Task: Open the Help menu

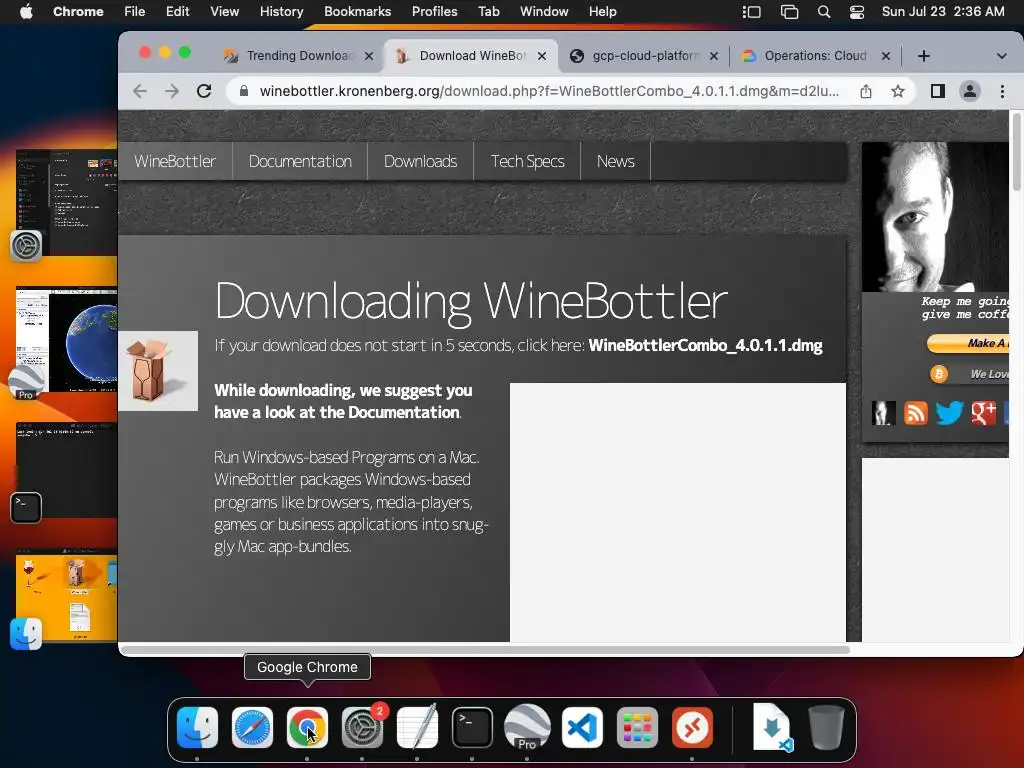Action: (x=602, y=12)
